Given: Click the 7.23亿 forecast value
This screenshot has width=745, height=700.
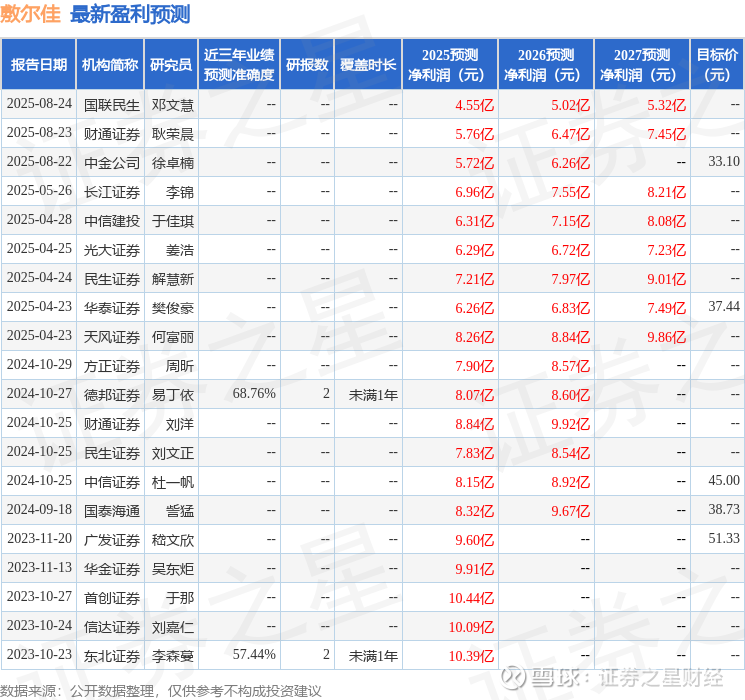Looking at the screenshot, I should click(667, 250).
